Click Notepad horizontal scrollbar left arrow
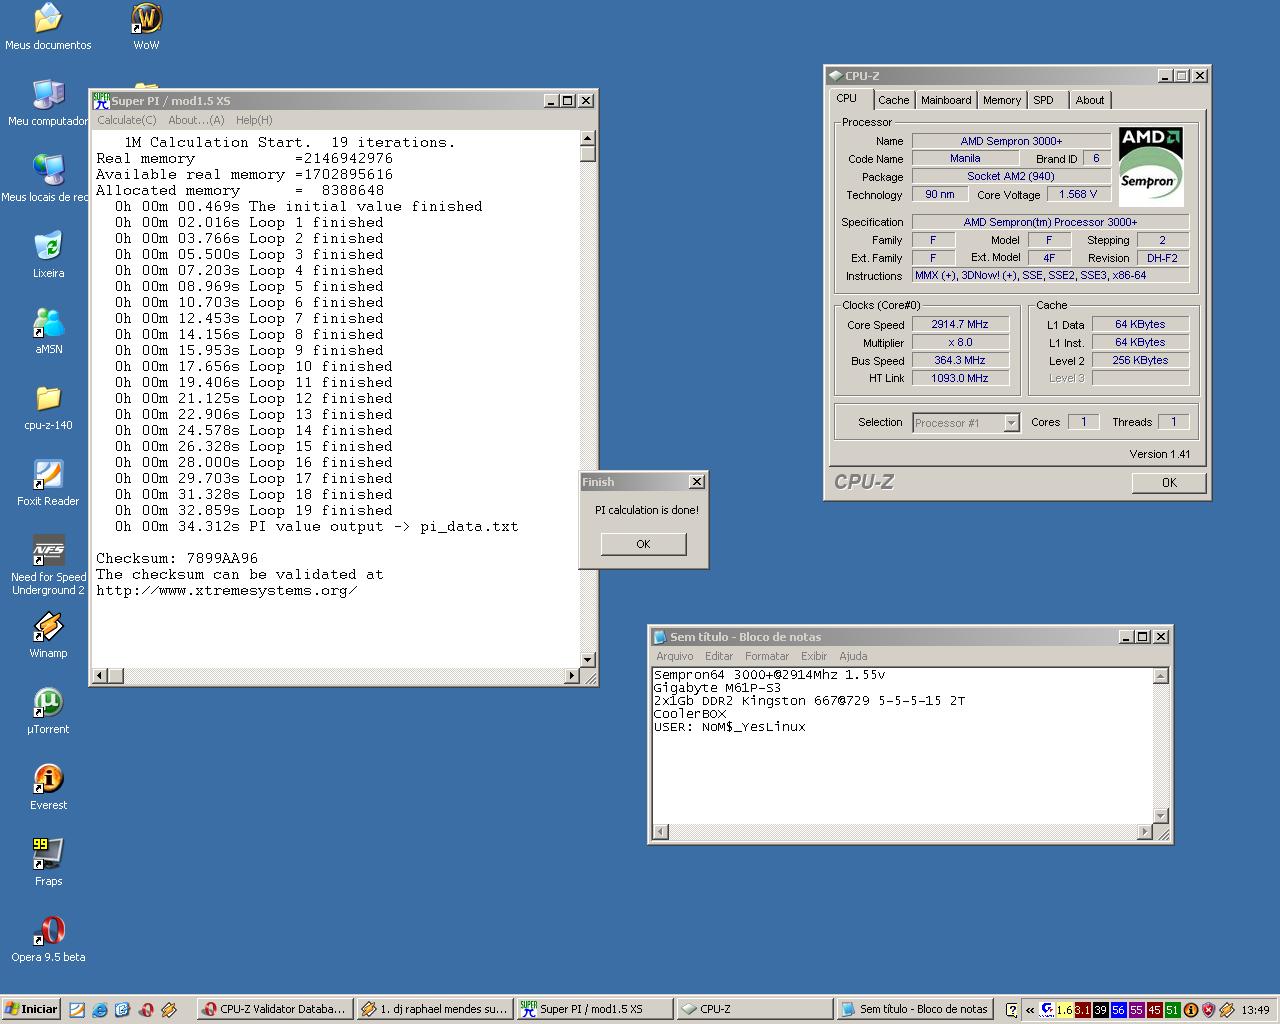The width and height of the screenshot is (1280, 1024). 661,832
